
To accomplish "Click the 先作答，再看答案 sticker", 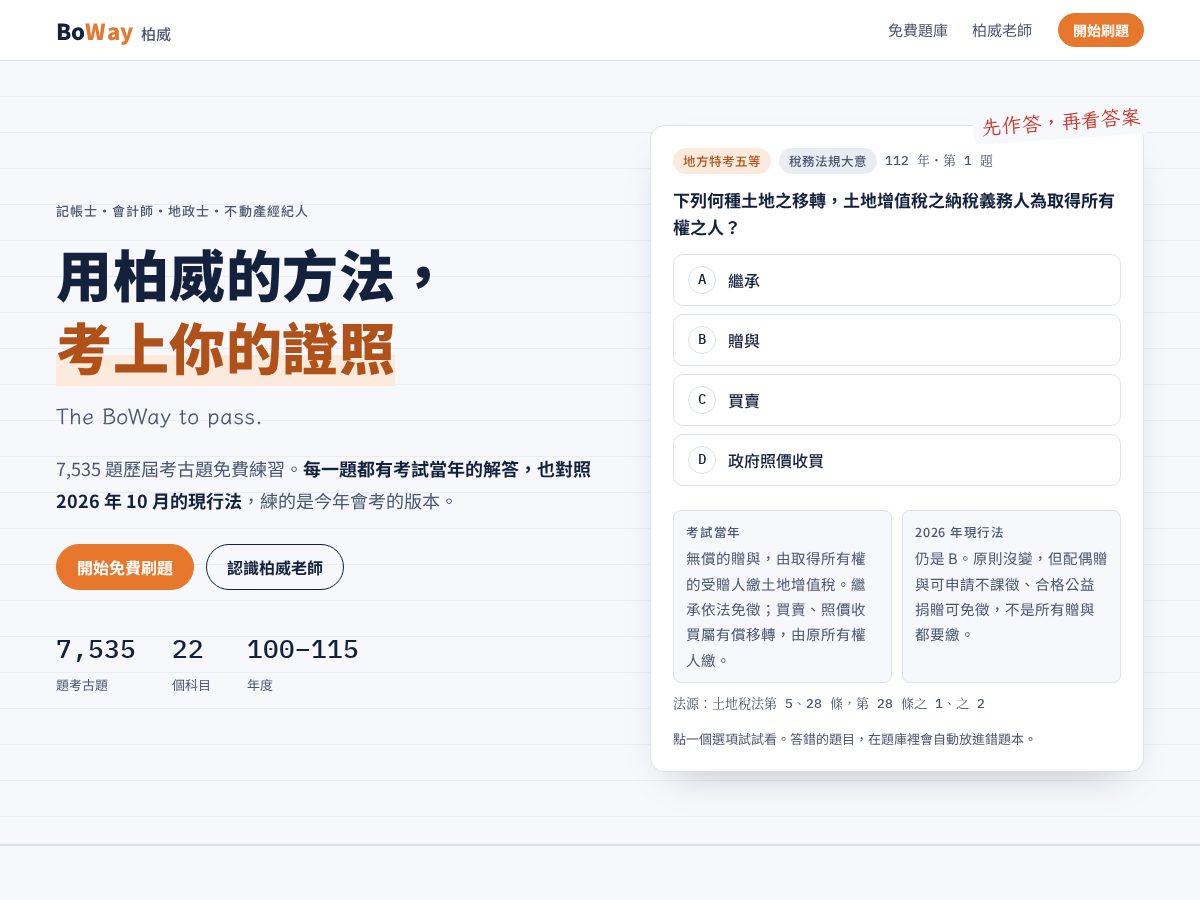I will (x=1061, y=122).
